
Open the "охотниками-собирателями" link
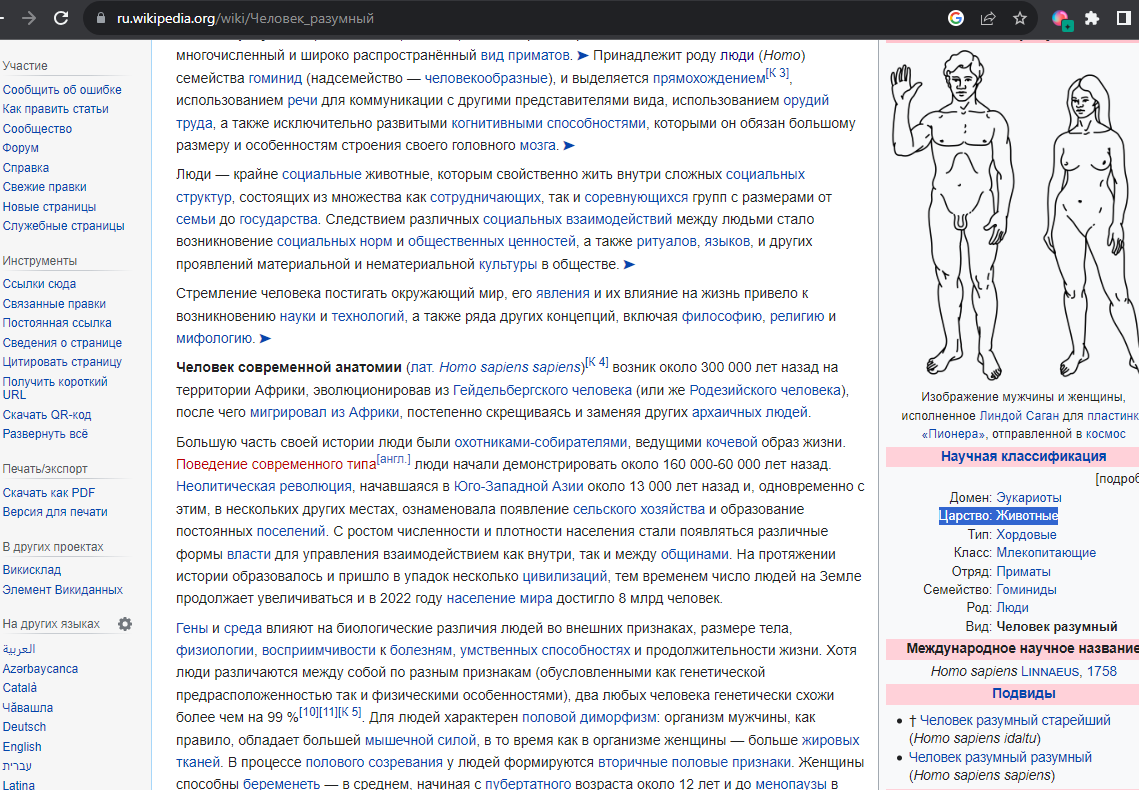[x=540, y=442]
